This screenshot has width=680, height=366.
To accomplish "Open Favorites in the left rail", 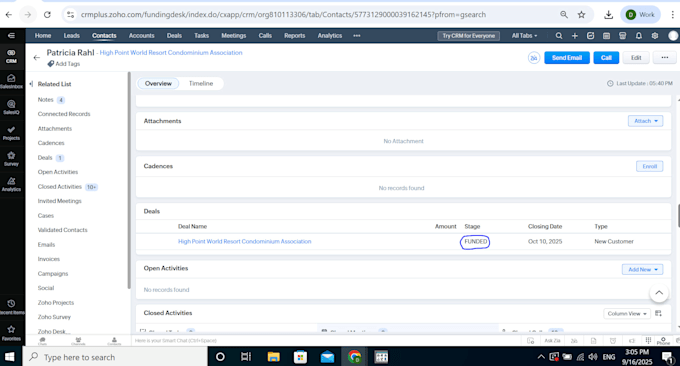I will (x=11, y=333).
